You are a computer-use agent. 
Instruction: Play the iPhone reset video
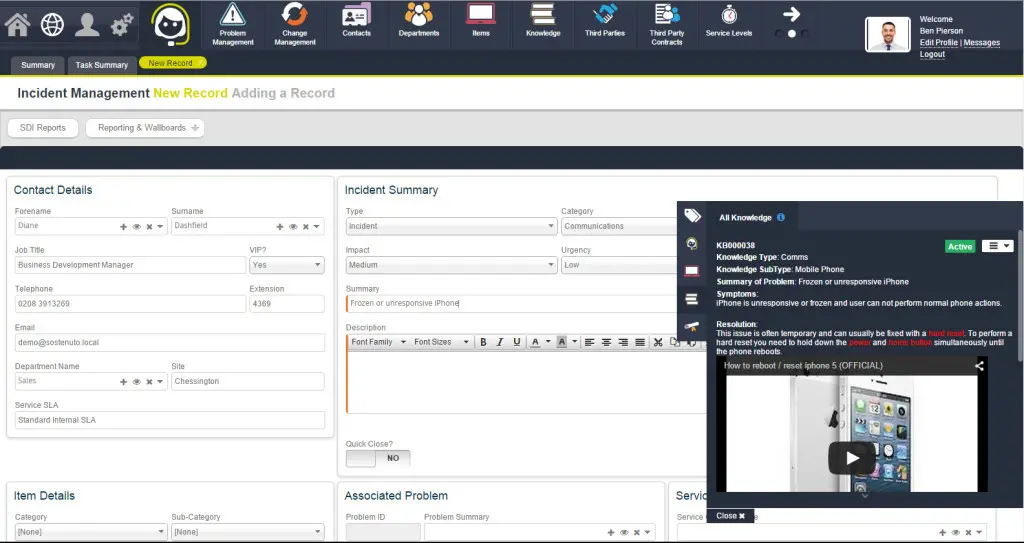click(852, 458)
